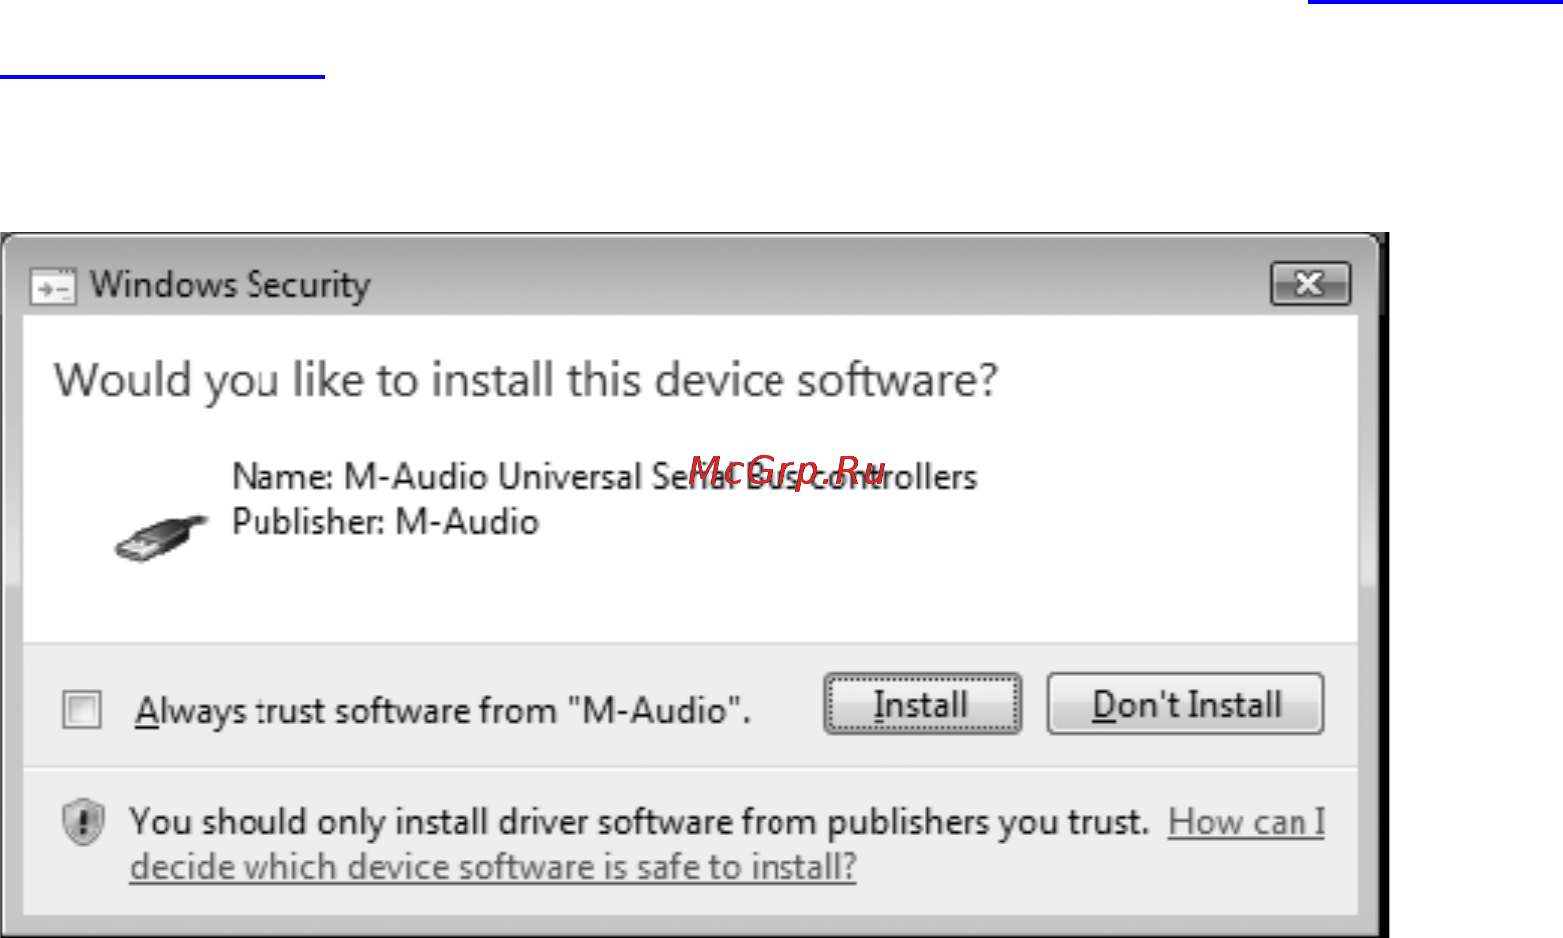The image size is (1563, 938).
Task: Click the 'You should only install driver software' text
Action: [x=639, y=822]
